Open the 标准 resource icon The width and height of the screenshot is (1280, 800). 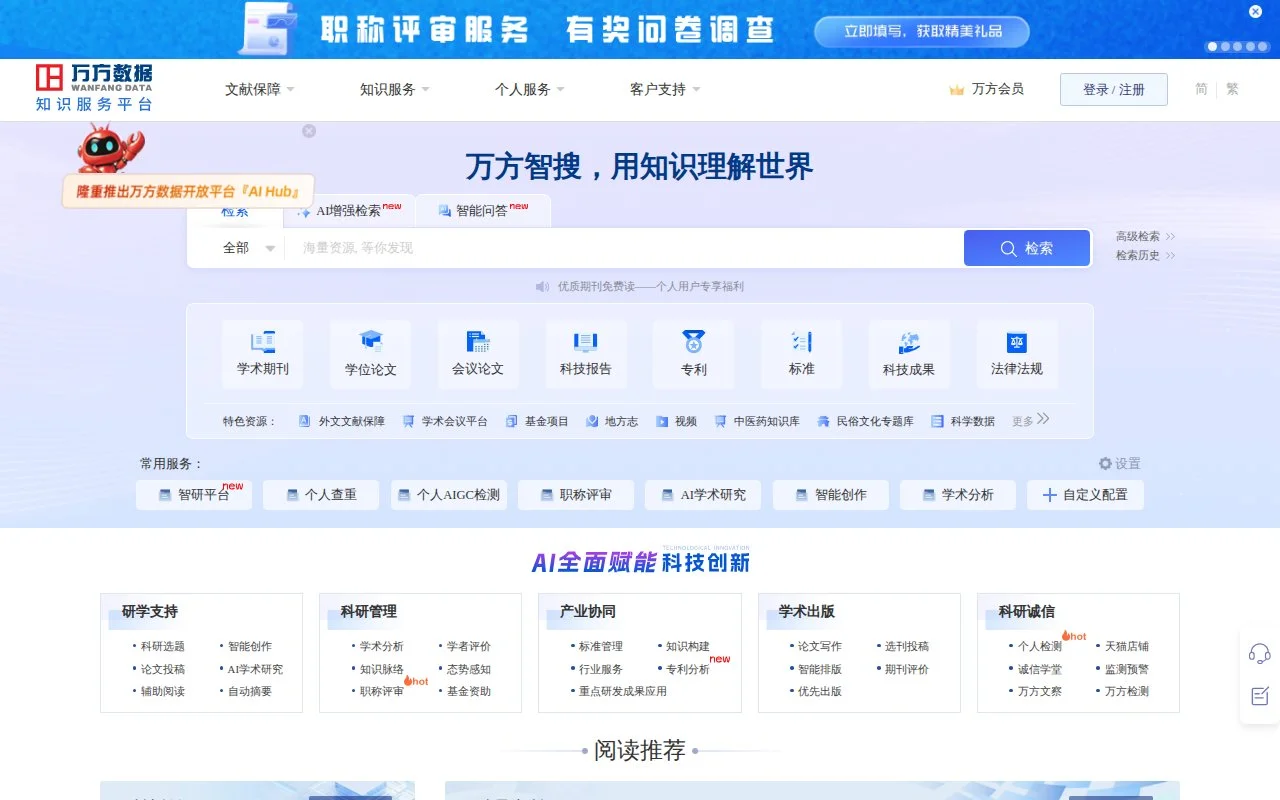click(x=802, y=354)
